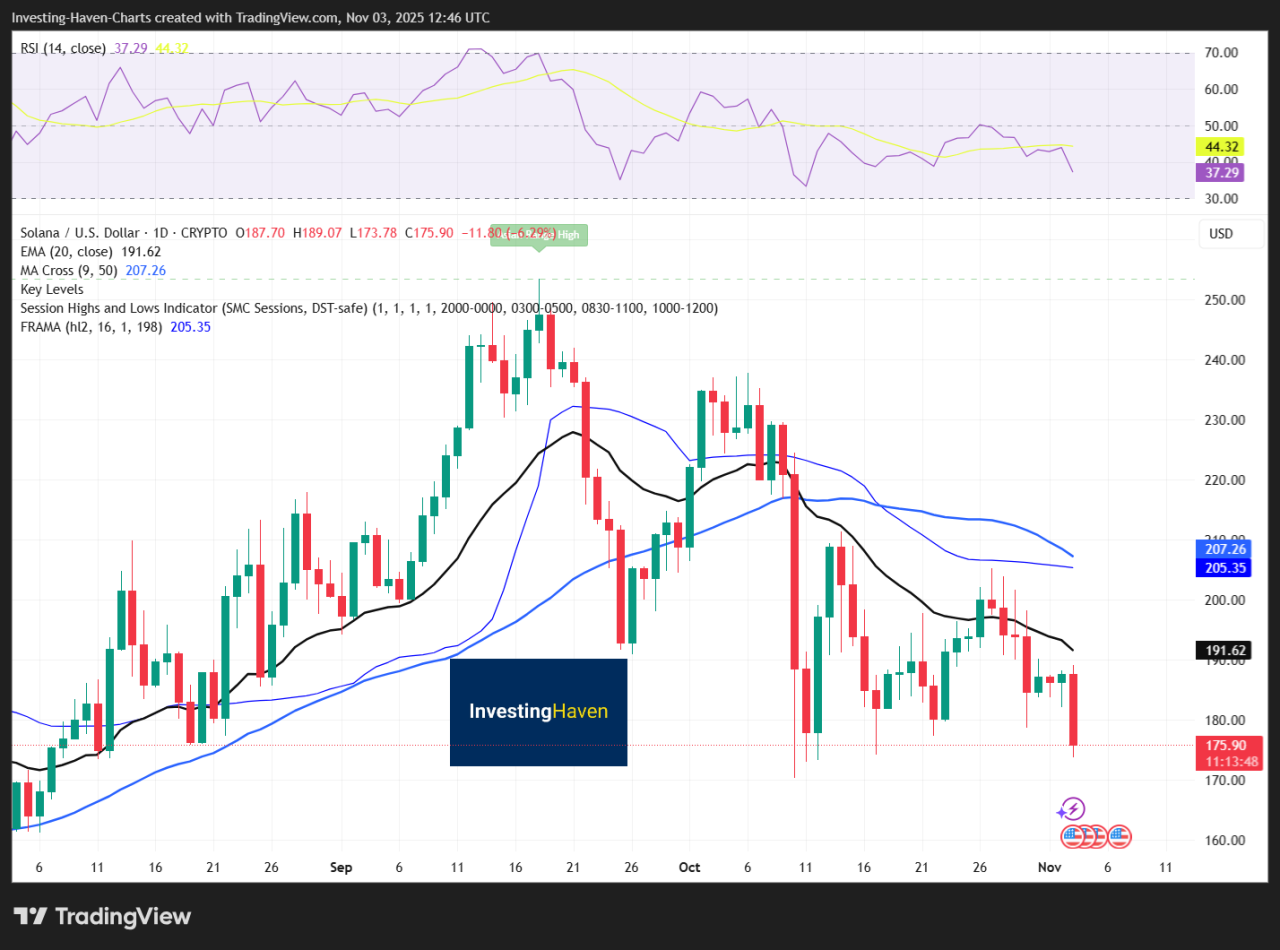Click the purple lightning bolt event icon
The height and width of the screenshot is (950, 1280).
click(x=1072, y=809)
